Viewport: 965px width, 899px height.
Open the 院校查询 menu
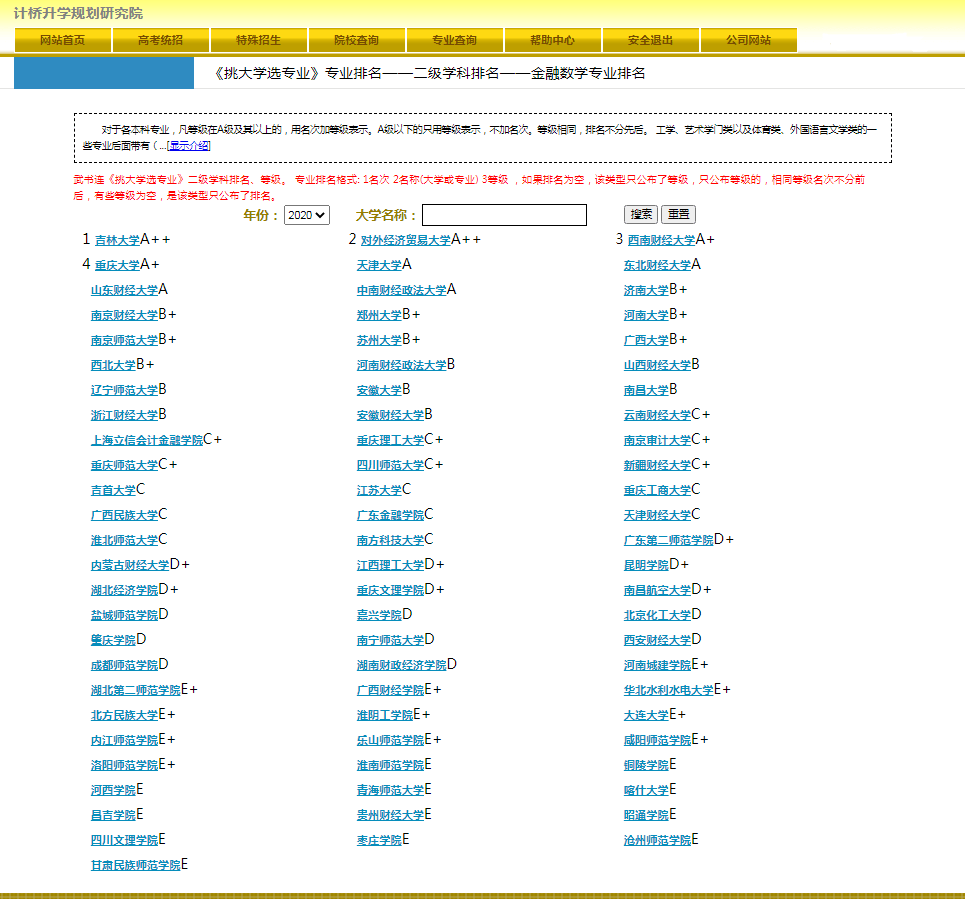coord(356,40)
